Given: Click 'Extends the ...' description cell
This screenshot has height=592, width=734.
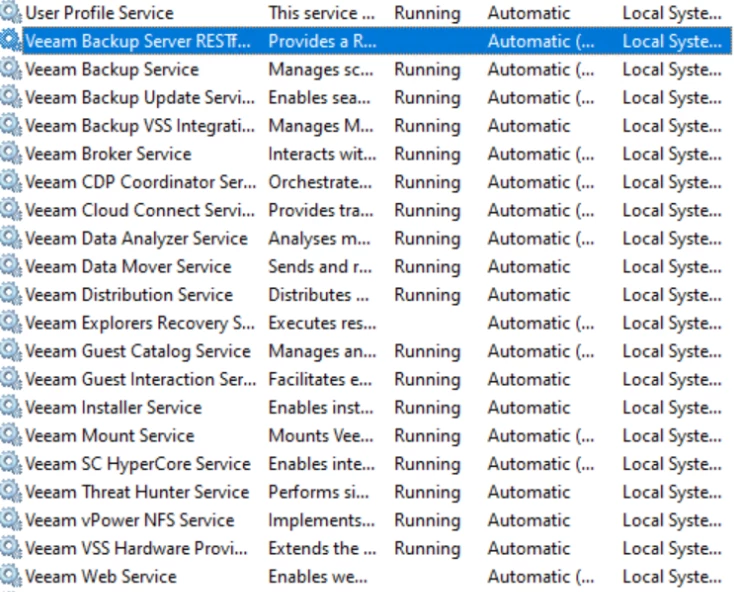Looking at the screenshot, I should pyautogui.click(x=323, y=548).
